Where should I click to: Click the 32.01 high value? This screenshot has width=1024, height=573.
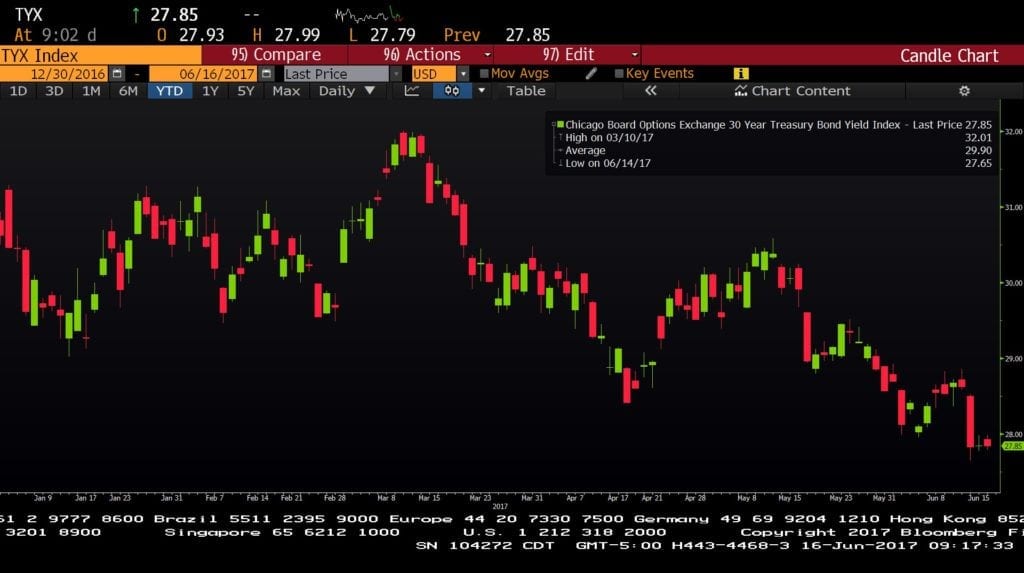(x=978, y=137)
